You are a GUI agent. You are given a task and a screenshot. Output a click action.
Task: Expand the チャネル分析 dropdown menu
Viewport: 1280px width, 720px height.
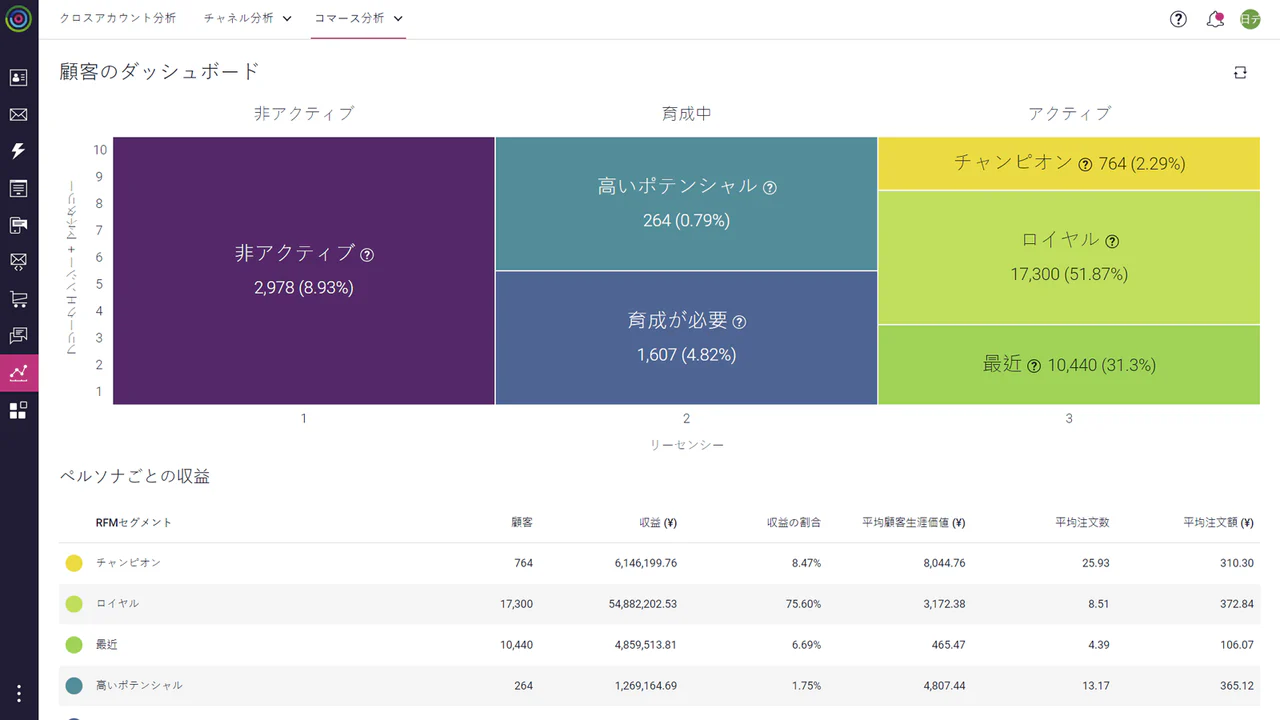[x=248, y=19]
